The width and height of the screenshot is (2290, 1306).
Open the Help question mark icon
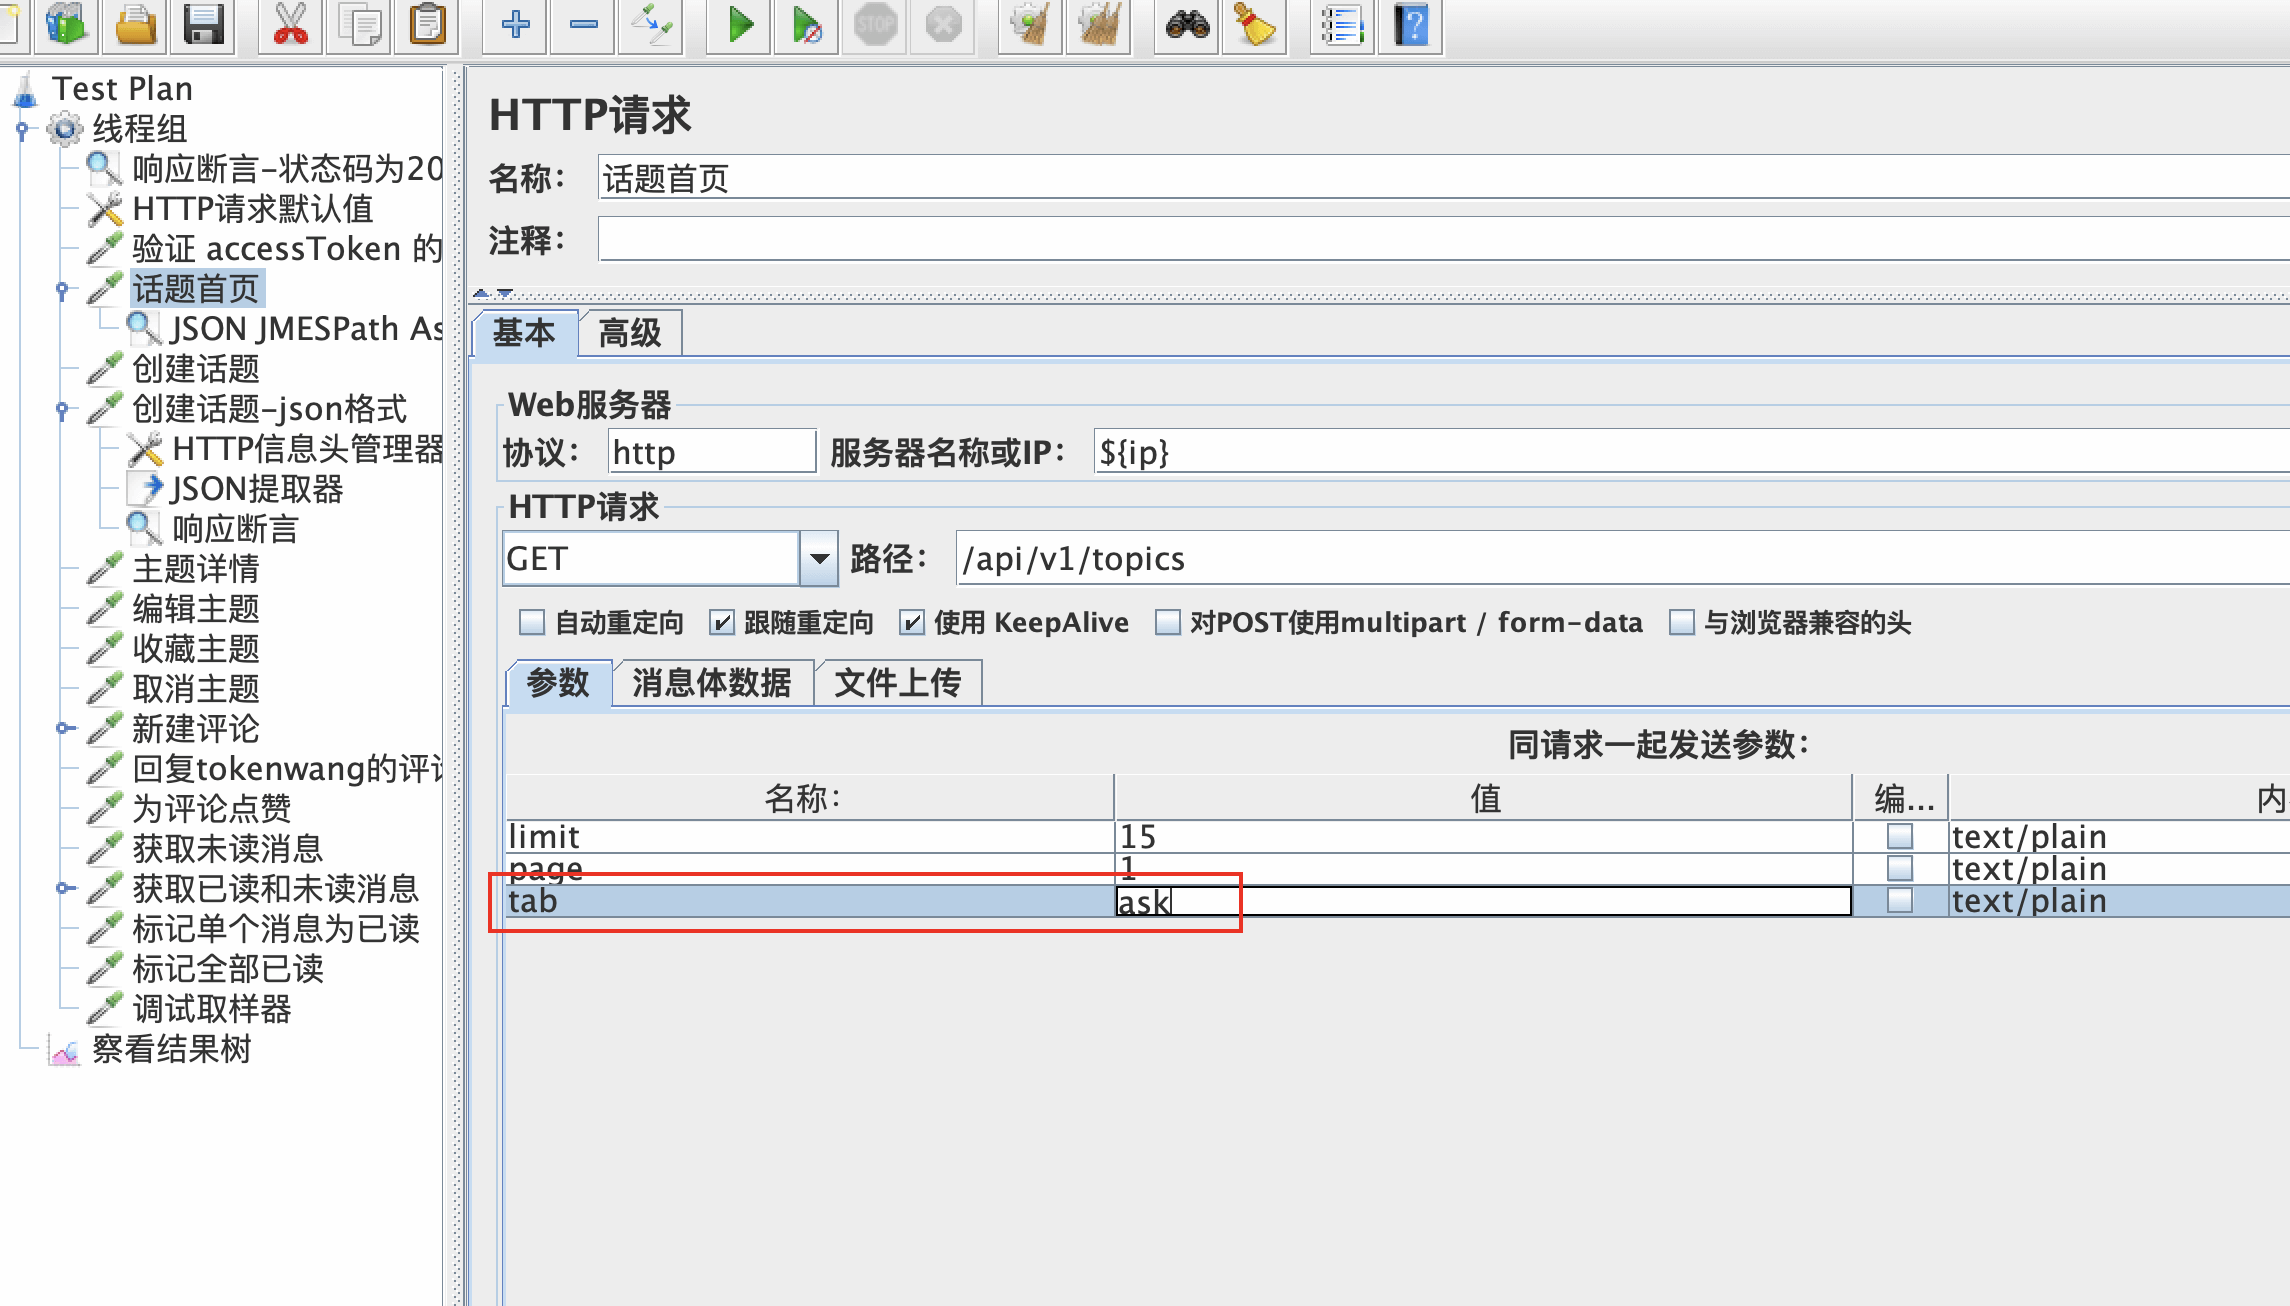(1411, 25)
